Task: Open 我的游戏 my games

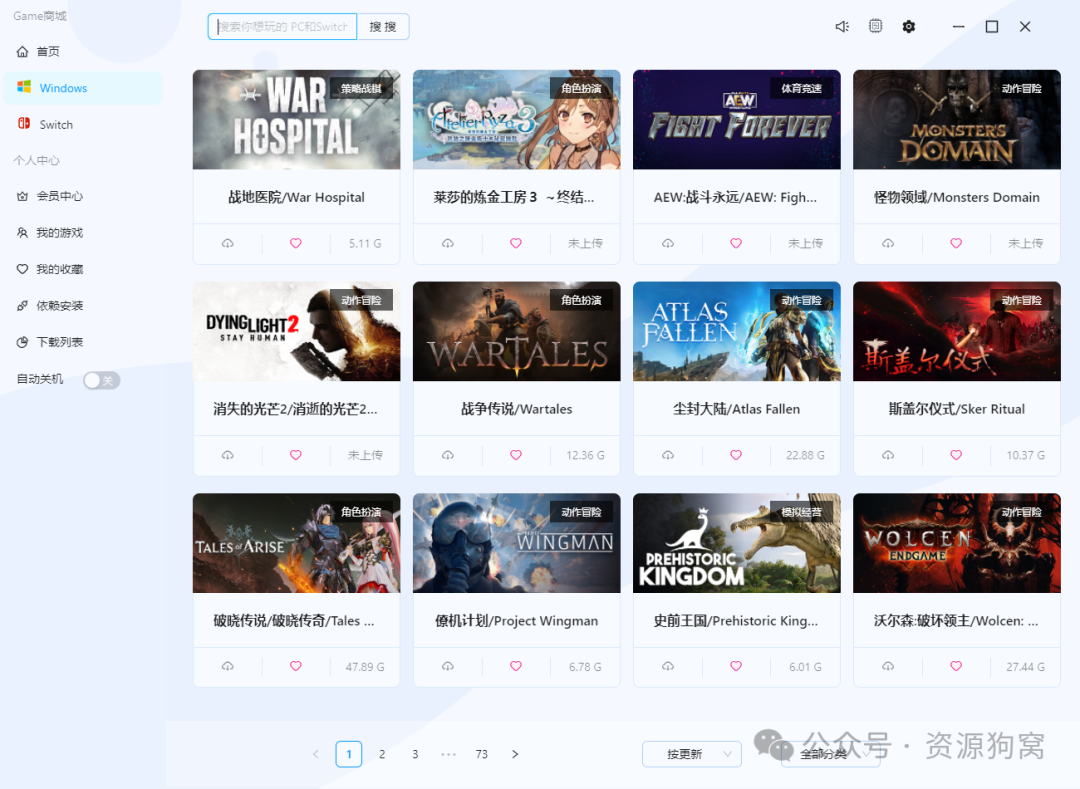Action: point(83,233)
